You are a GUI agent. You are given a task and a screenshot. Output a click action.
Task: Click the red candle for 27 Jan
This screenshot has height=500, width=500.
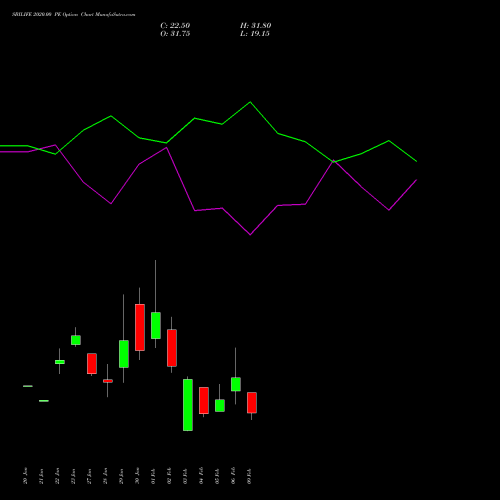coord(92,364)
